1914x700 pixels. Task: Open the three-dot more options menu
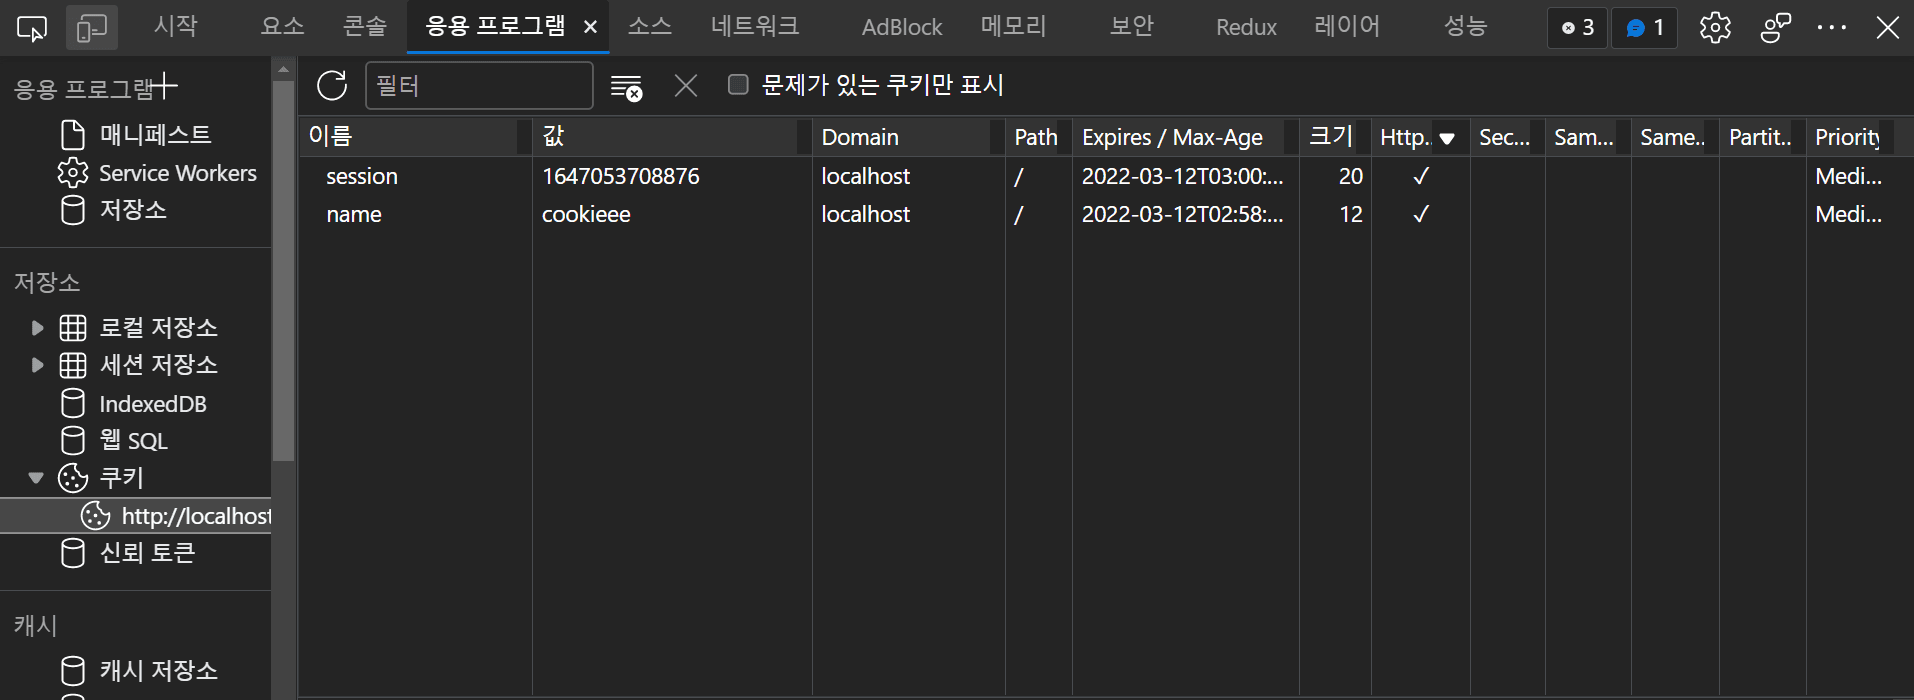(1831, 28)
